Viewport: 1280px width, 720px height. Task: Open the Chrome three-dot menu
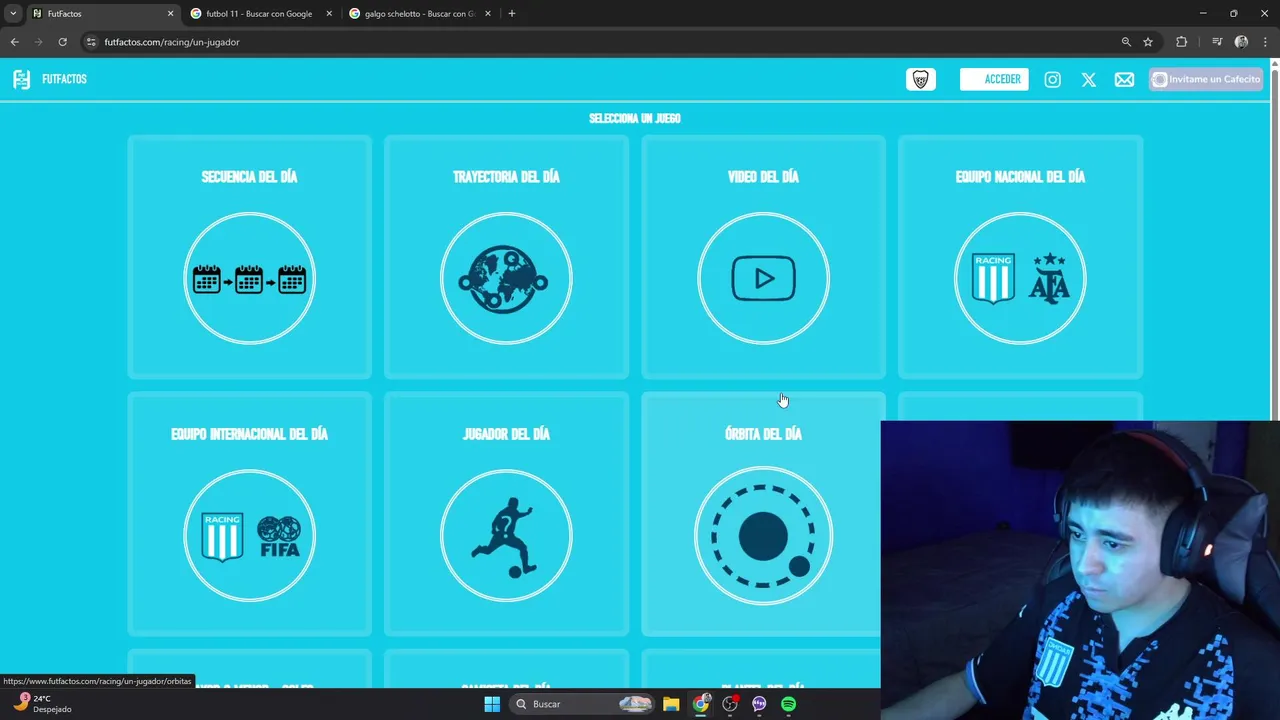1264,42
